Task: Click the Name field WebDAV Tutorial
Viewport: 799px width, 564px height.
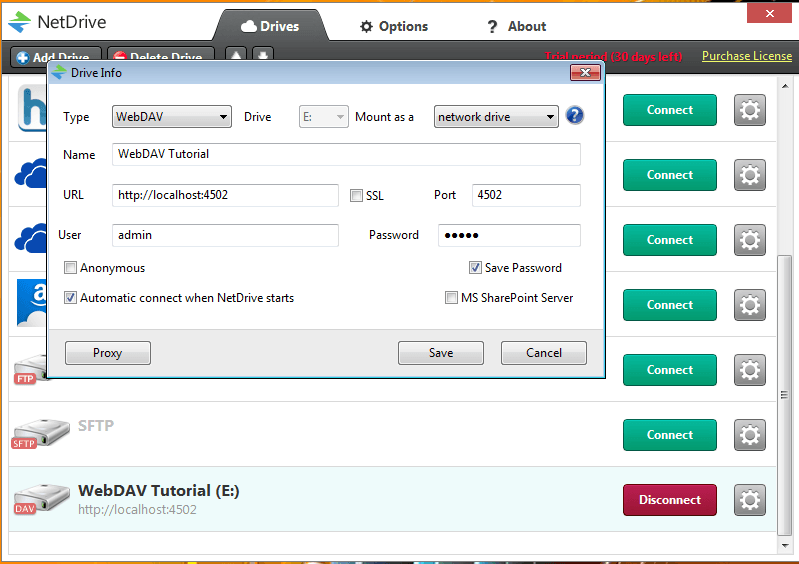Action: tap(346, 154)
